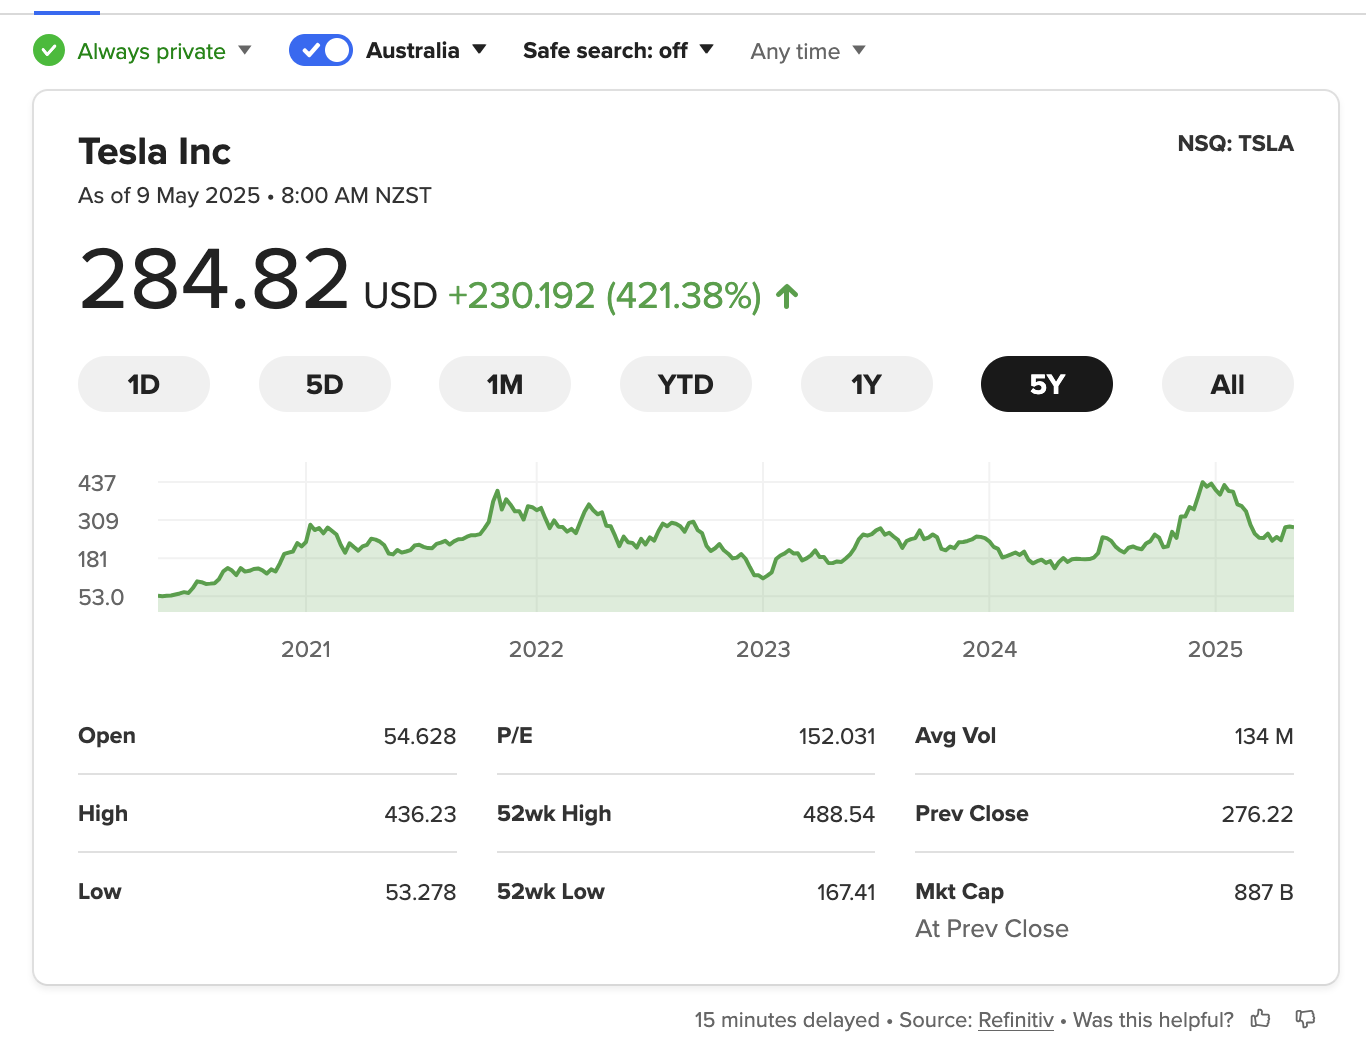Click the 437 y-axis label
Image resolution: width=1366 pixels, height=1056 pixels.
coord(97,484)
